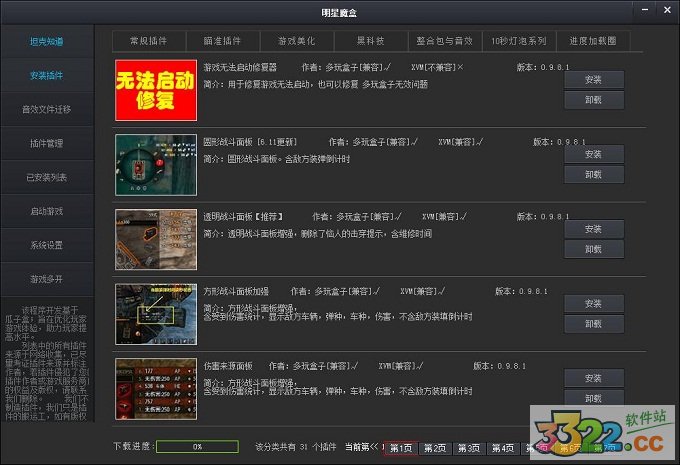The image size is (680, 465).
Task: Click the red 无法启动修复 thumbnail
Action: tap(156, 90)
